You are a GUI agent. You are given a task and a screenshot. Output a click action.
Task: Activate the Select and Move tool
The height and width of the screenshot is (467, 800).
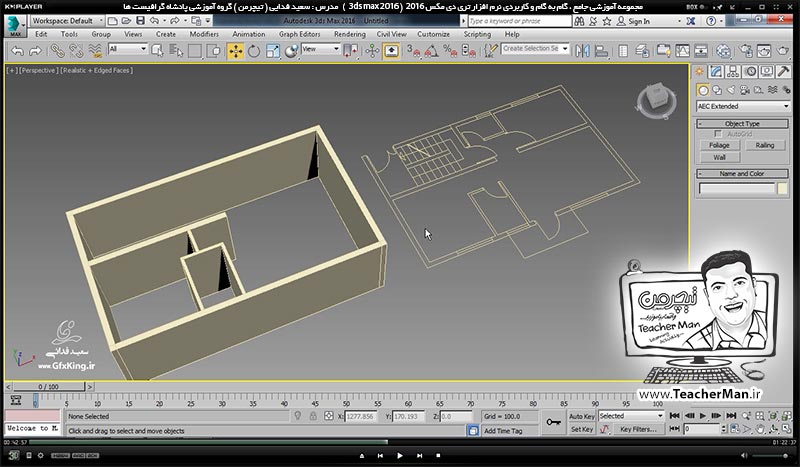tap(235, 51)
